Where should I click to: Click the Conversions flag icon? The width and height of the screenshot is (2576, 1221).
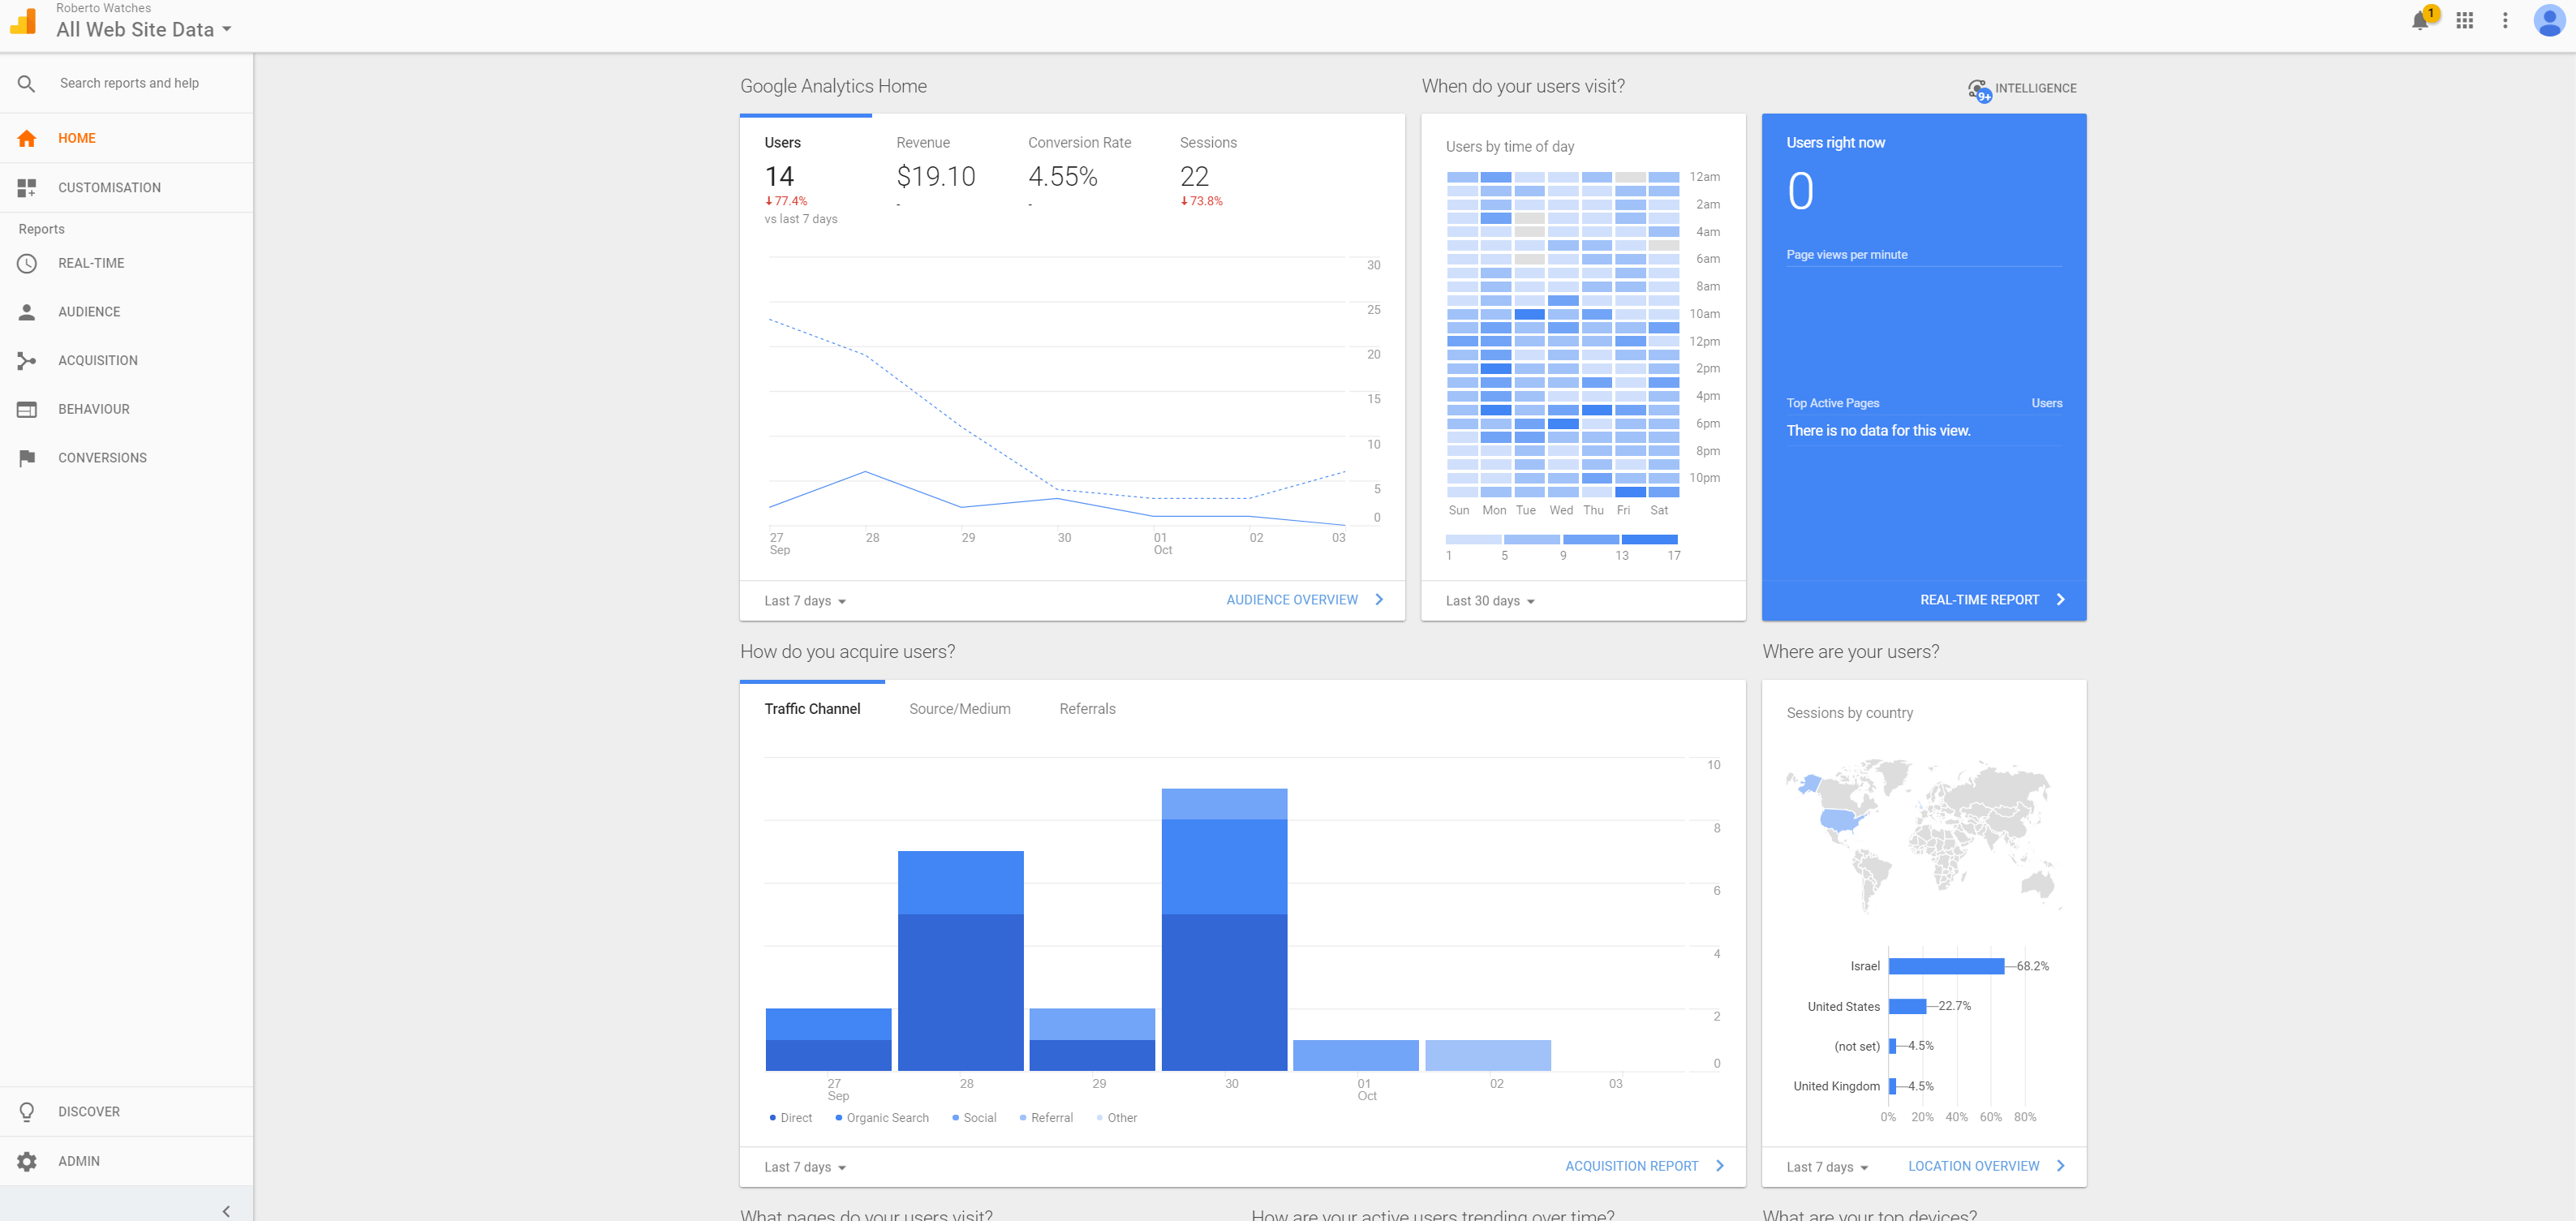pos(27,458)
